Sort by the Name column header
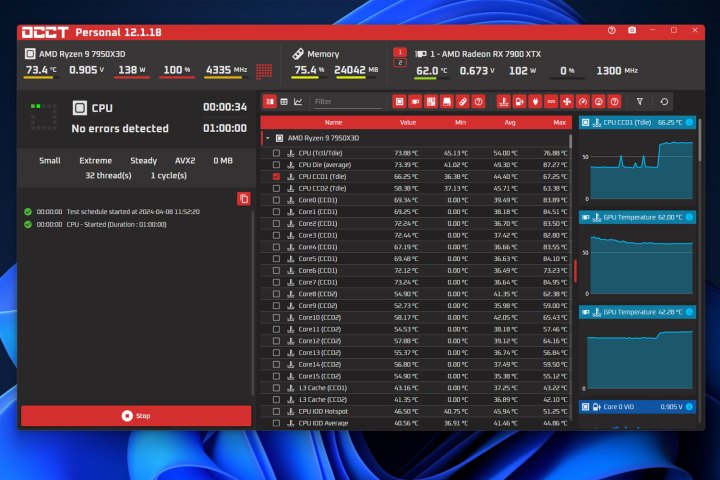 (x=333, y=123)
